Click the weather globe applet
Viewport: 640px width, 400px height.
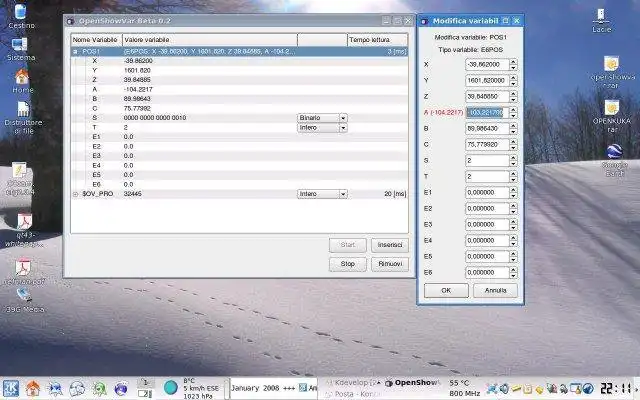point(171,387)
